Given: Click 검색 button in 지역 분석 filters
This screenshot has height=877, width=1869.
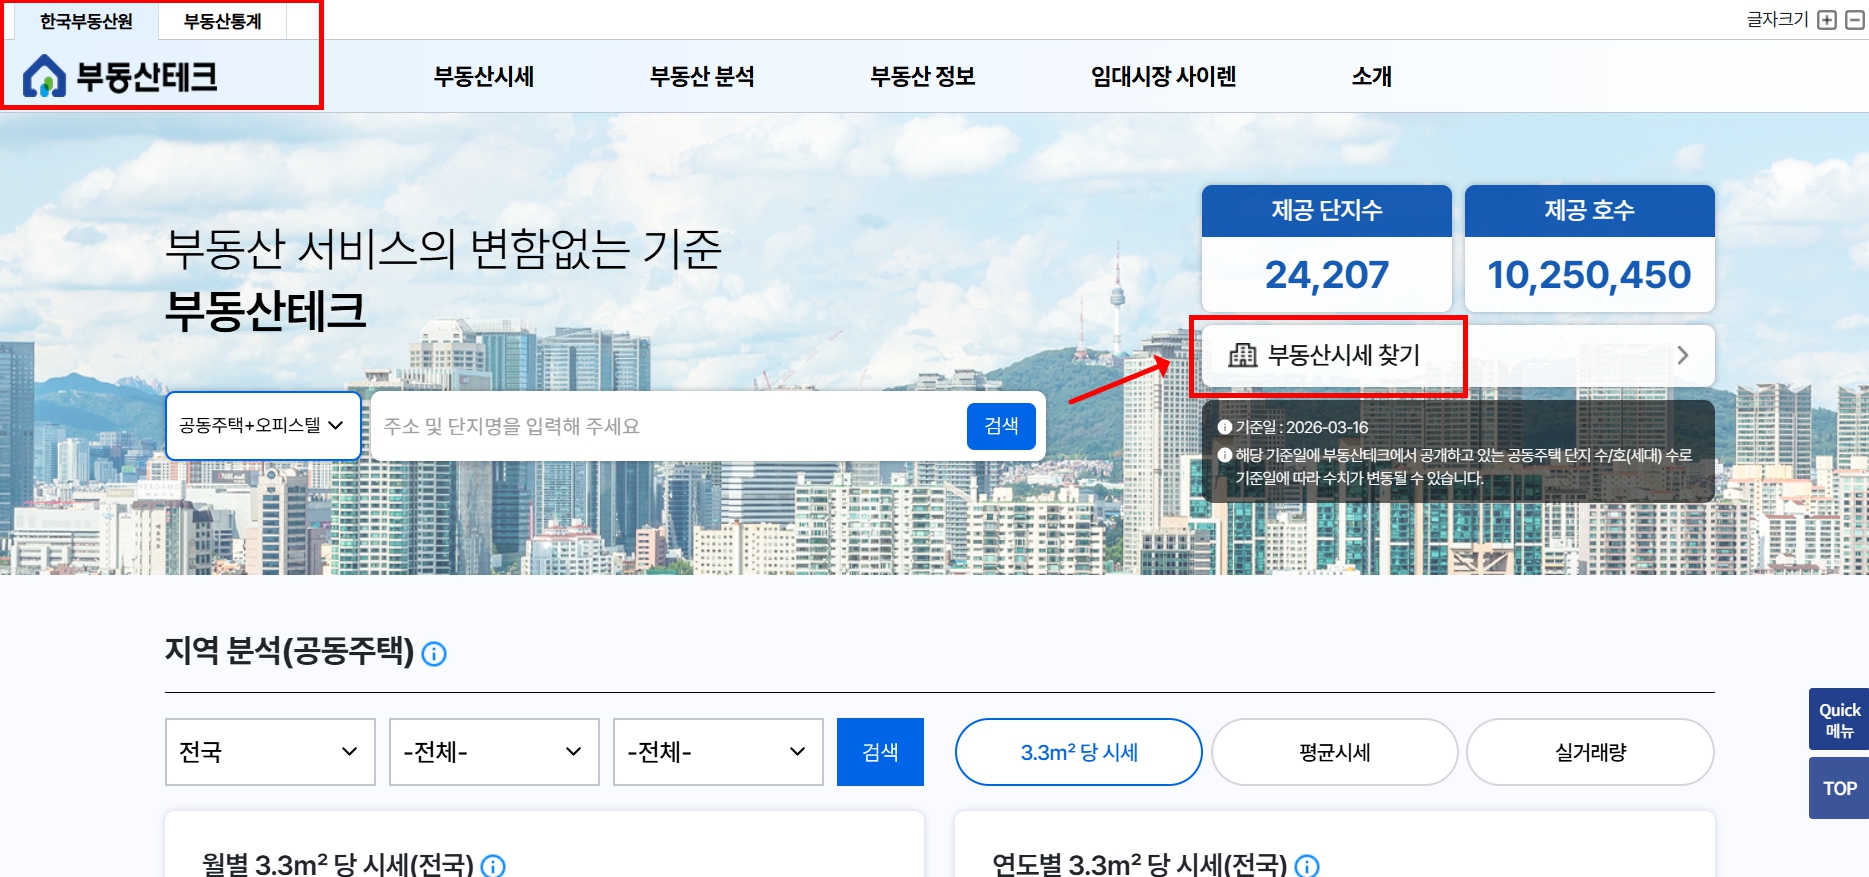Looking at the screenshot, I should 880,752.
